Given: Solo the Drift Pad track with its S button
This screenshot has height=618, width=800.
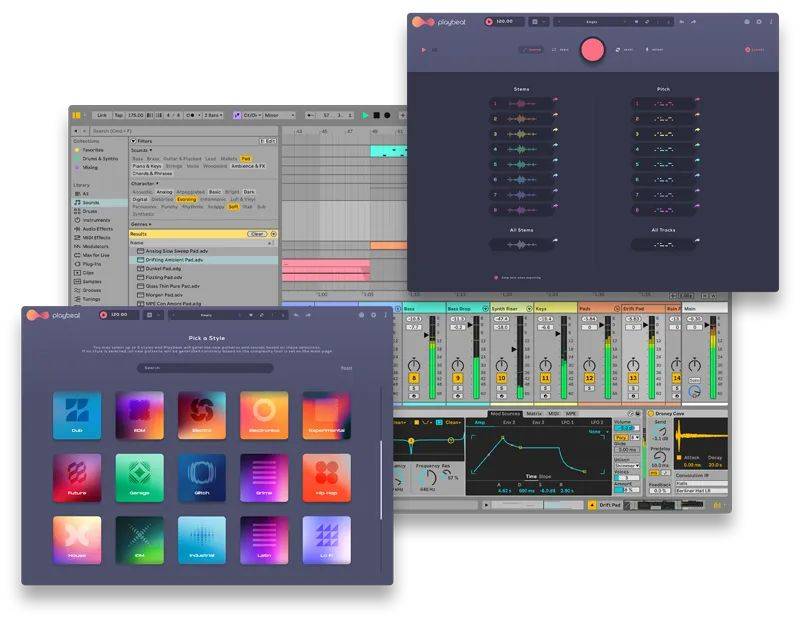Looking at the screenshot, I should [x=633, y=388].
